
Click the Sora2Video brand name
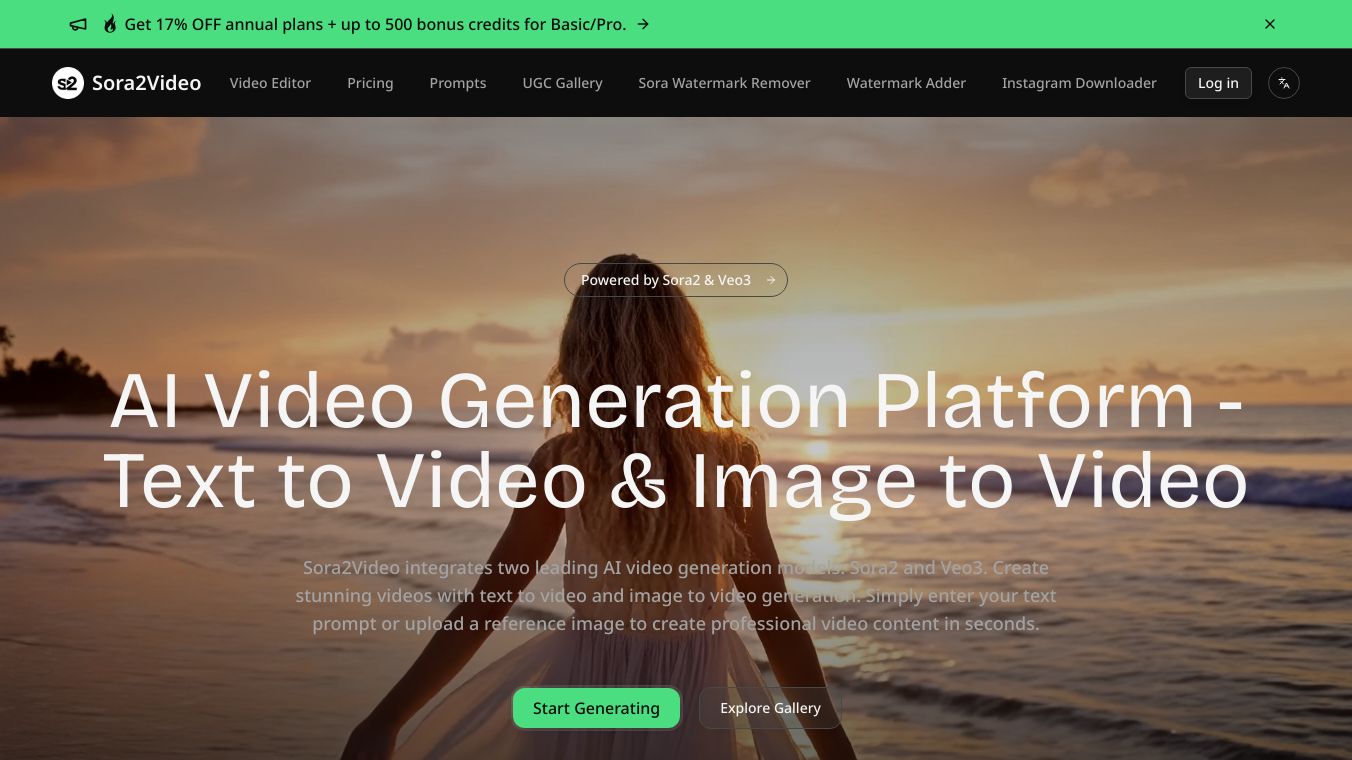click(146, 83)
